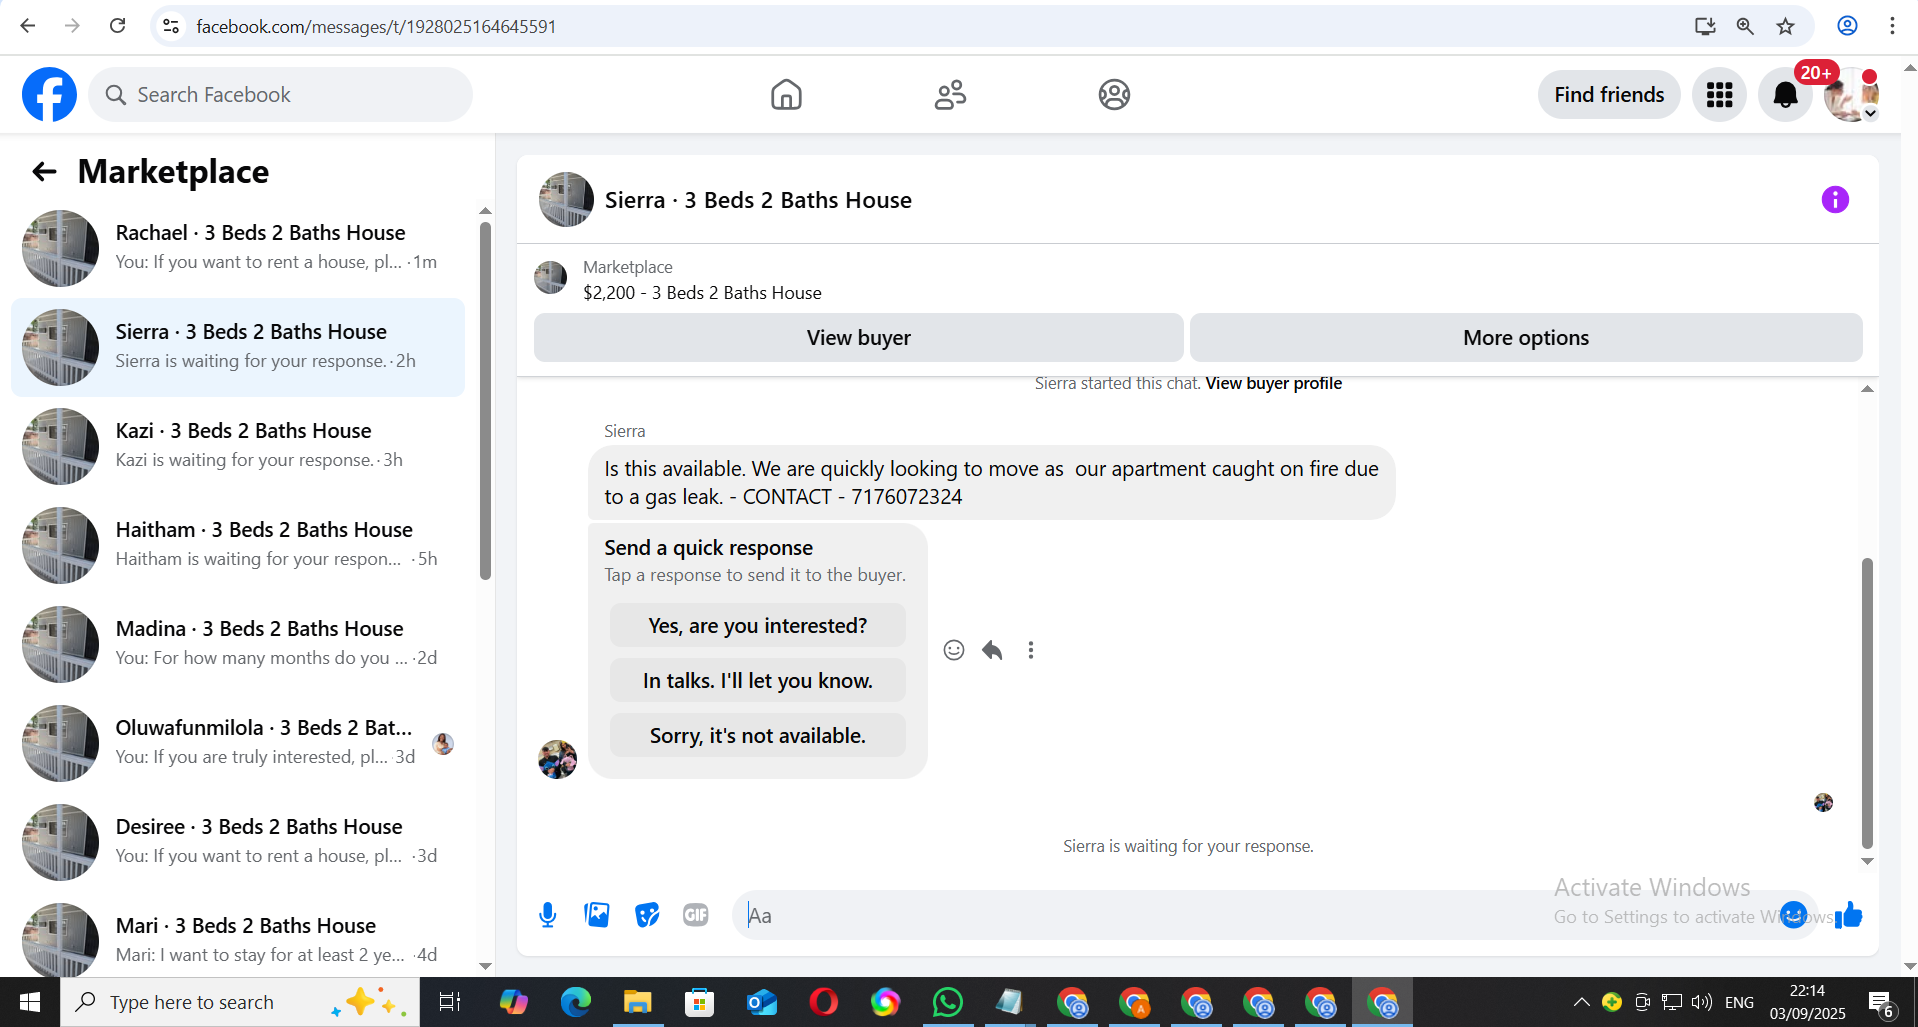Record a voice clip with the microphone icon
The width and height of the screenshot is (1918, 1027).
[x=547, y=915]
